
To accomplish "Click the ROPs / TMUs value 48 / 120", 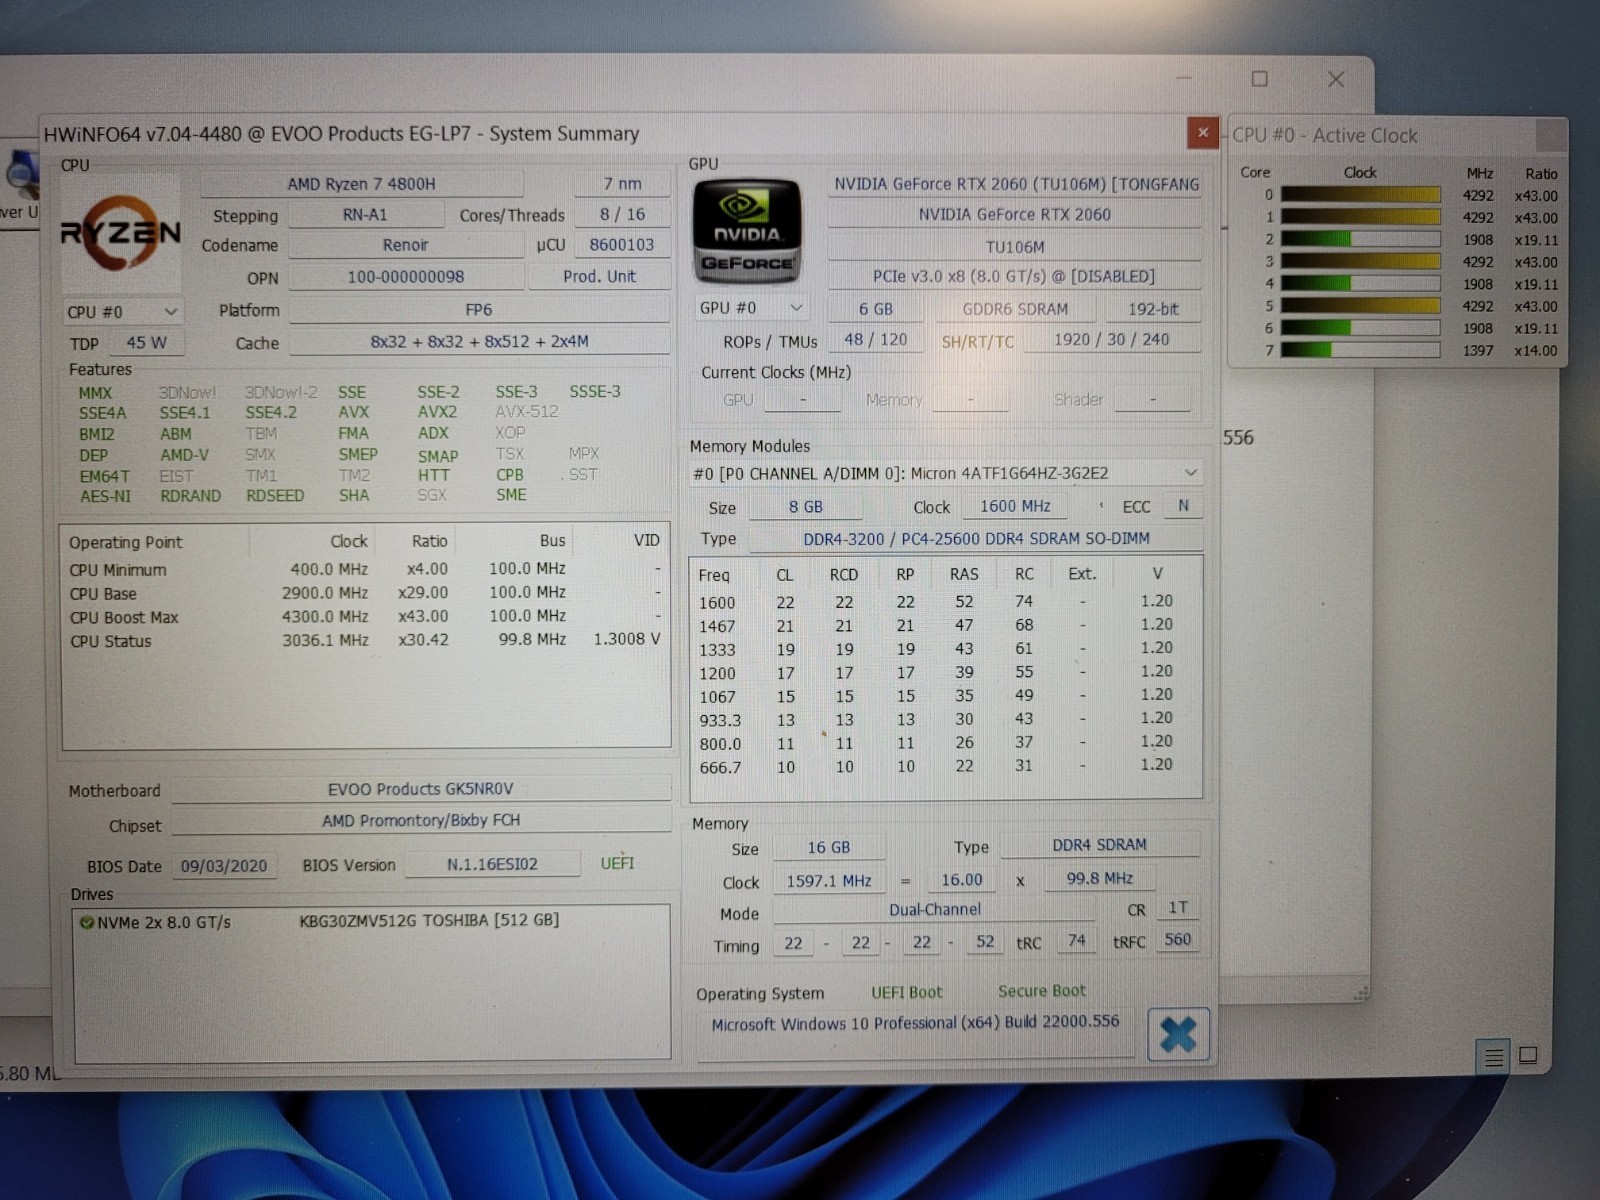I will pos(875,339).
